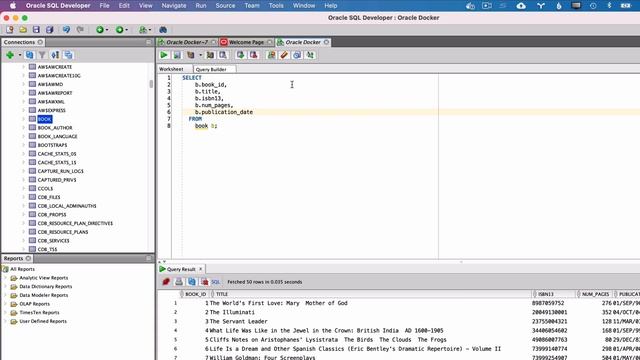Click the Forward navigation green arrow icon
The image size is (640, 360).
click(119, 30)
